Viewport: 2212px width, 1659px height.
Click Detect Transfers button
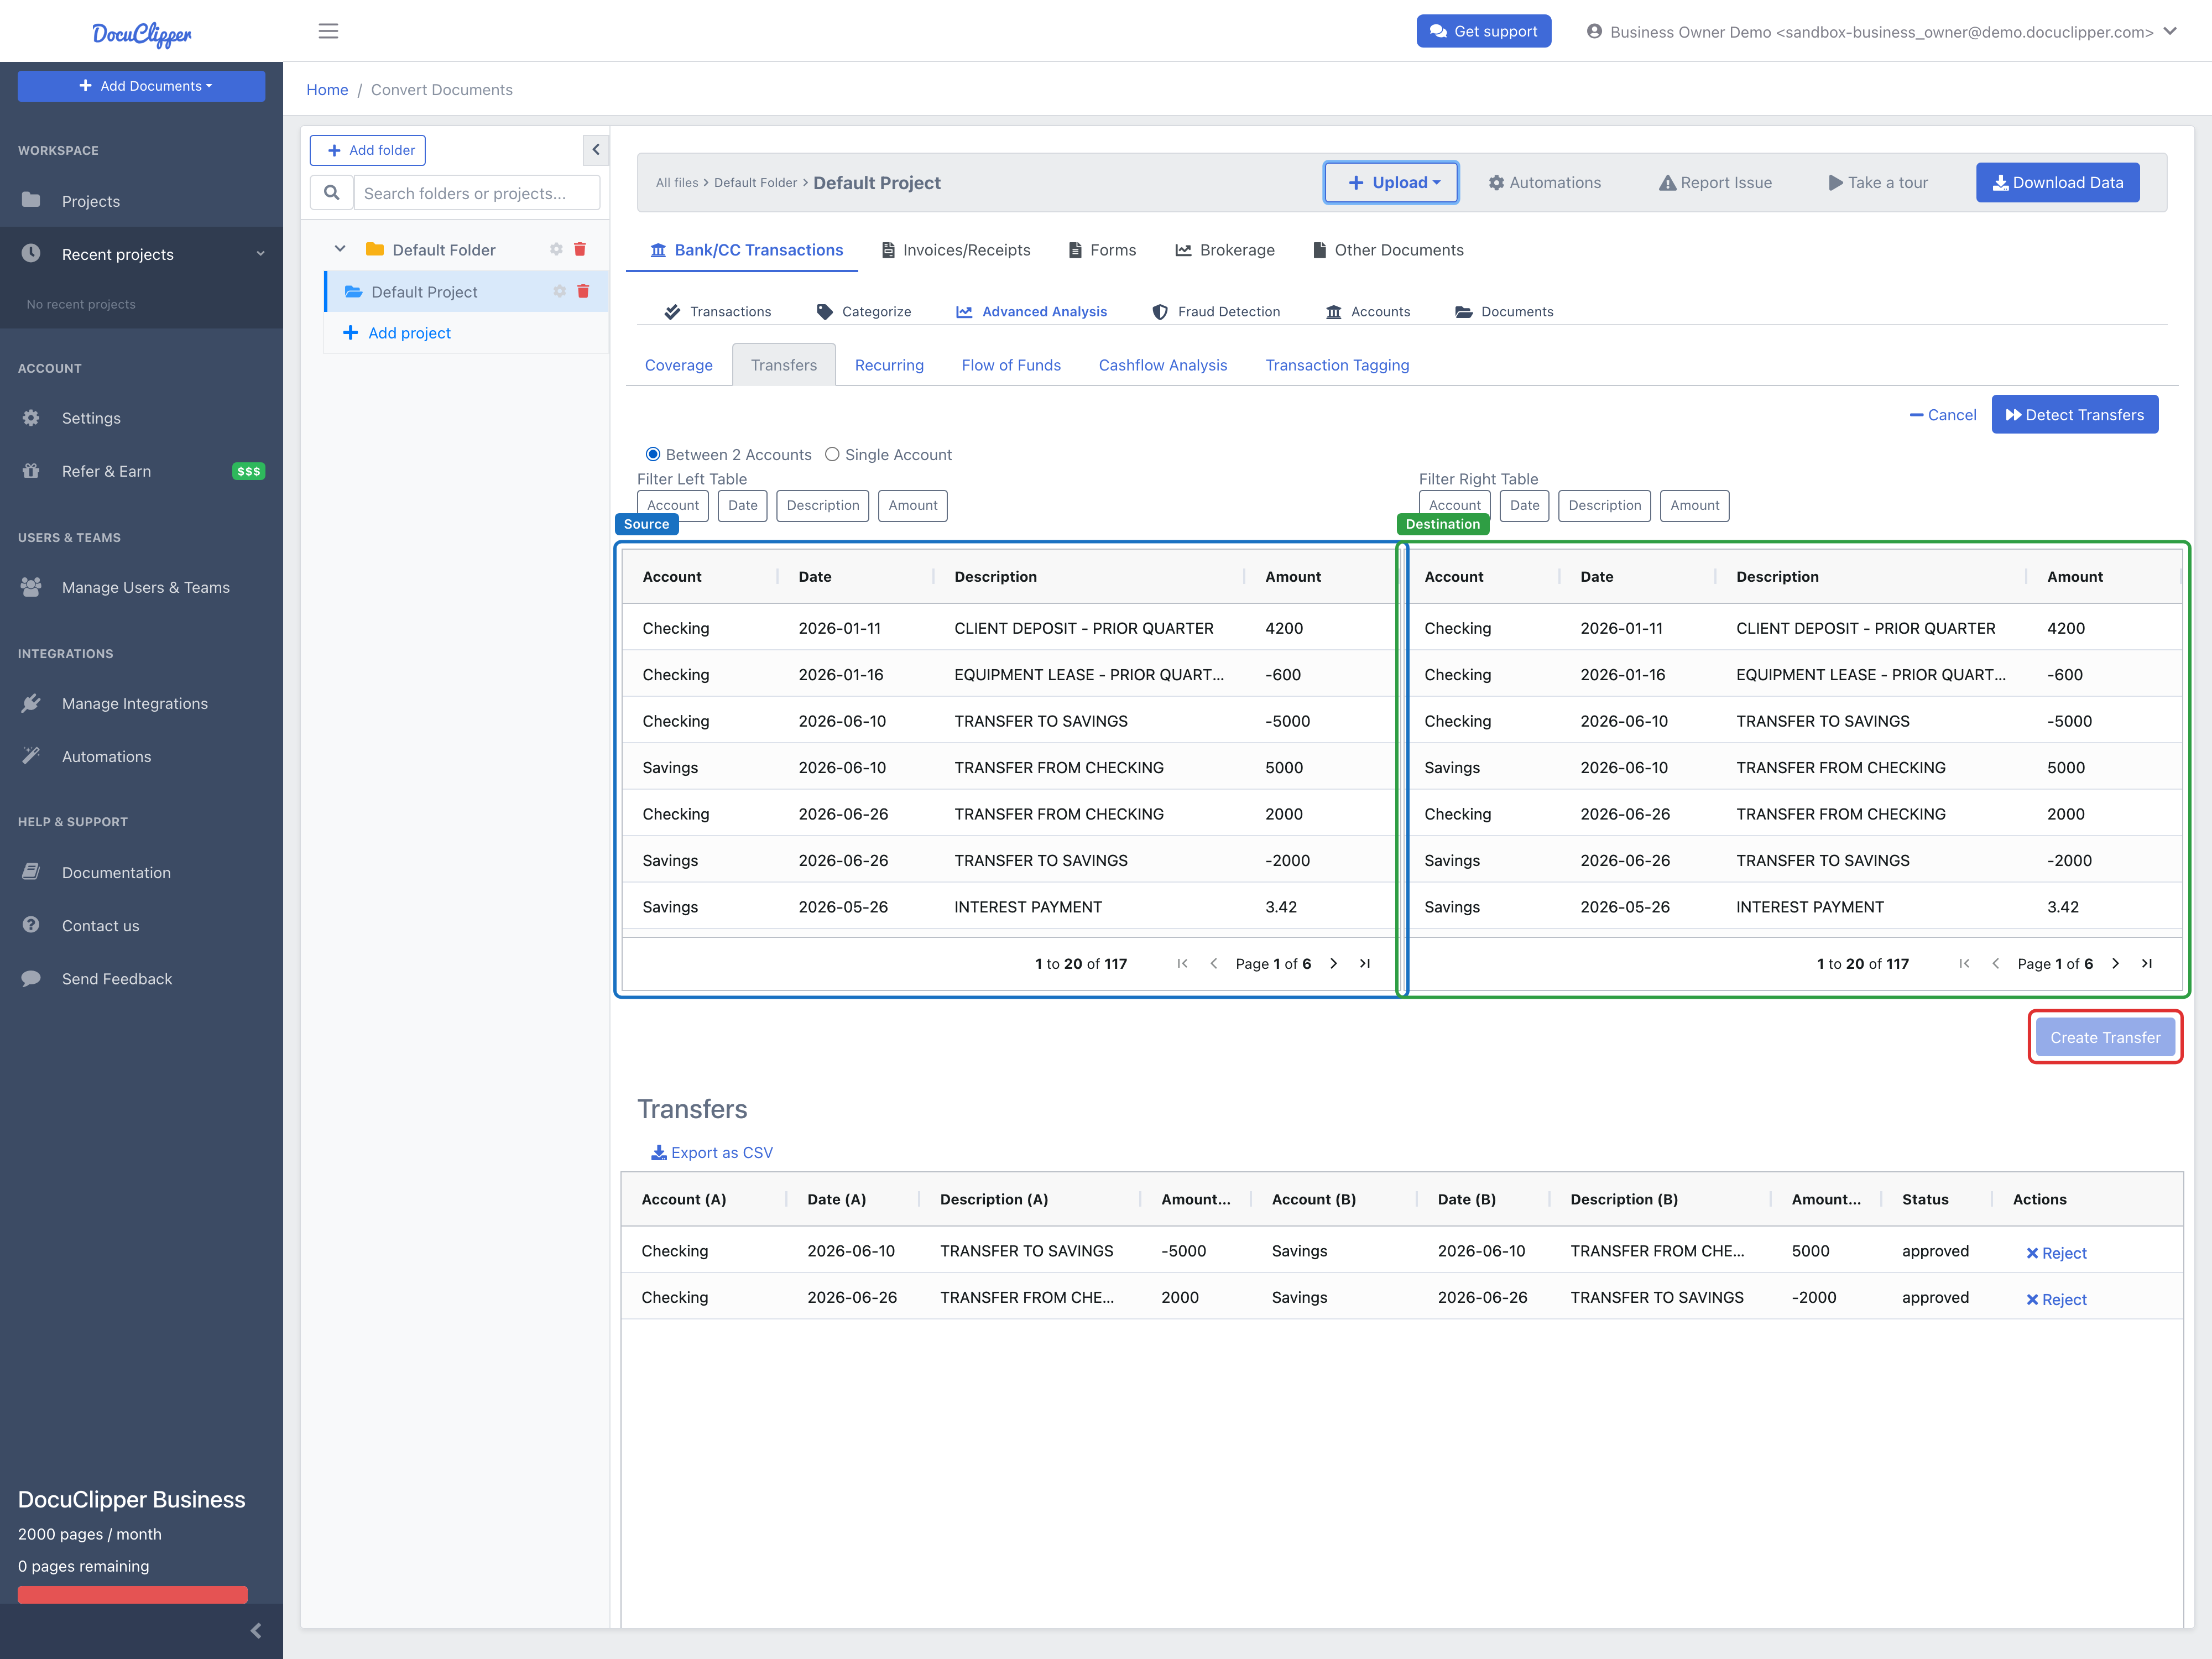(x=2074, y=414)
